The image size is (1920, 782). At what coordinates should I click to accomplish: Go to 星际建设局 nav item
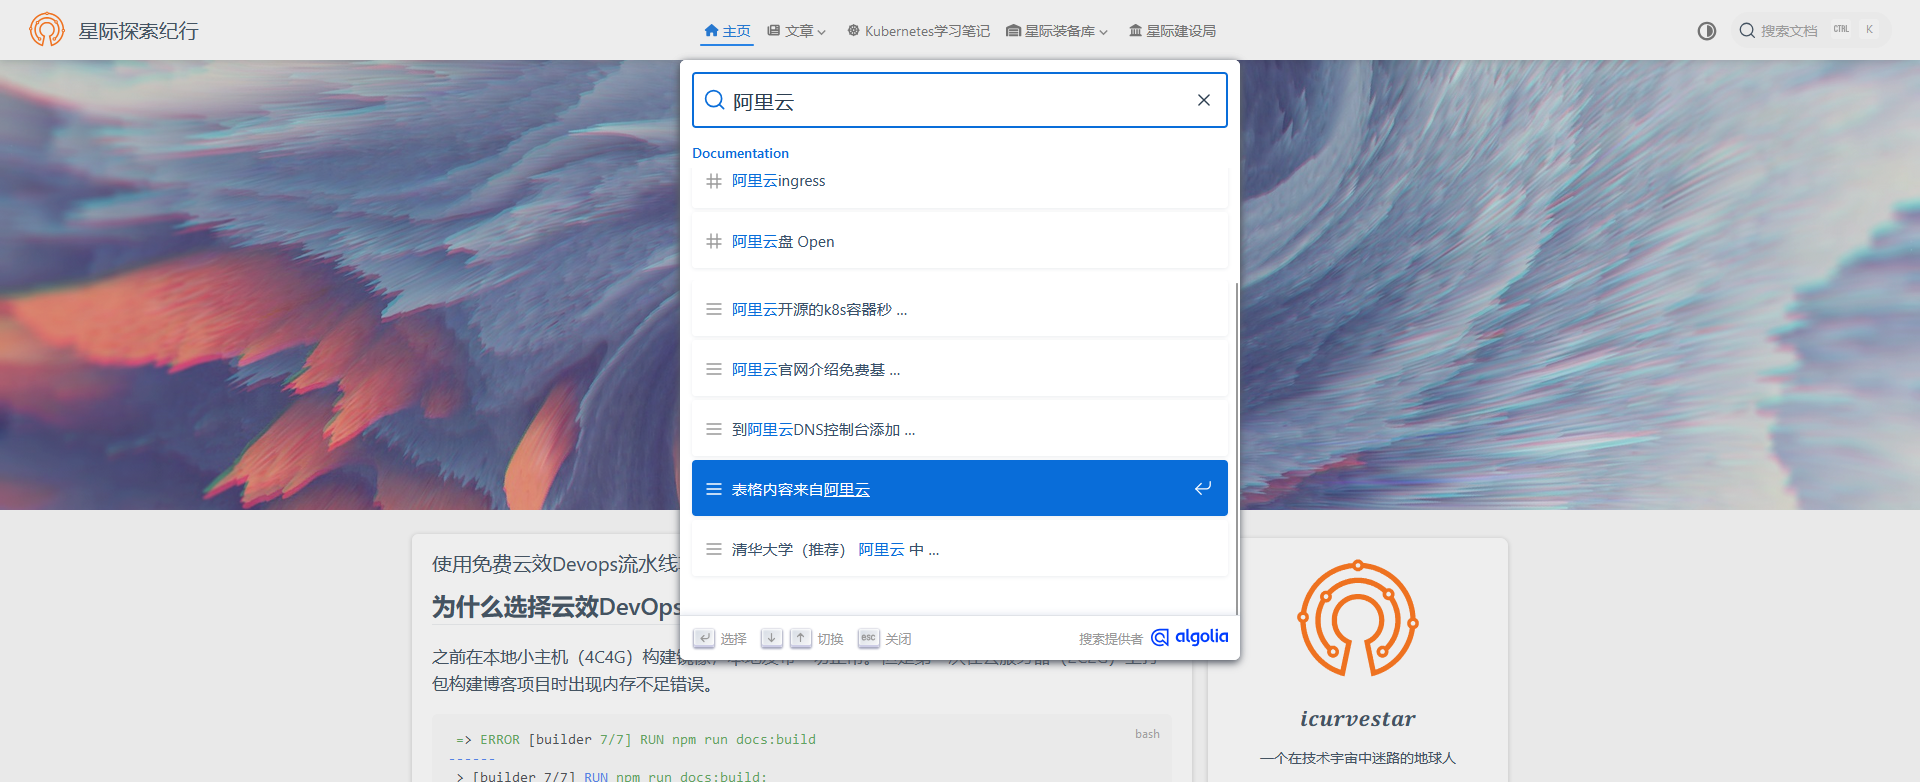click(1172, 31)
